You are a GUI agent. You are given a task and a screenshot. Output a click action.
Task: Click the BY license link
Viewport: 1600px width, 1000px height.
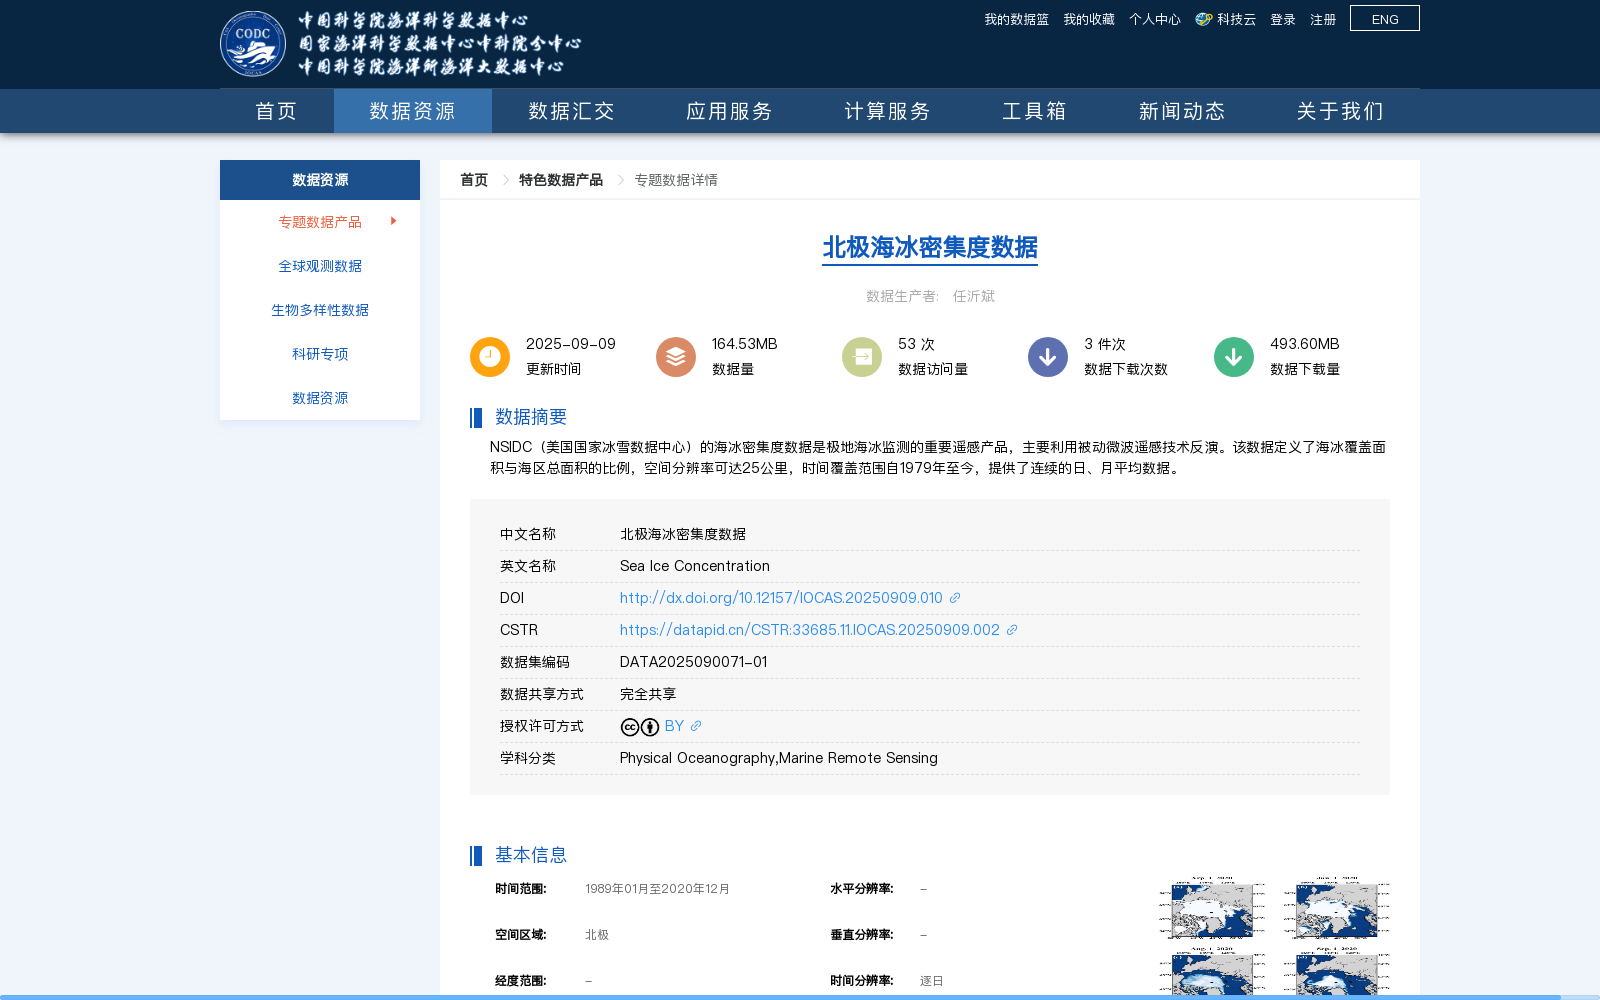pos(674,726)
